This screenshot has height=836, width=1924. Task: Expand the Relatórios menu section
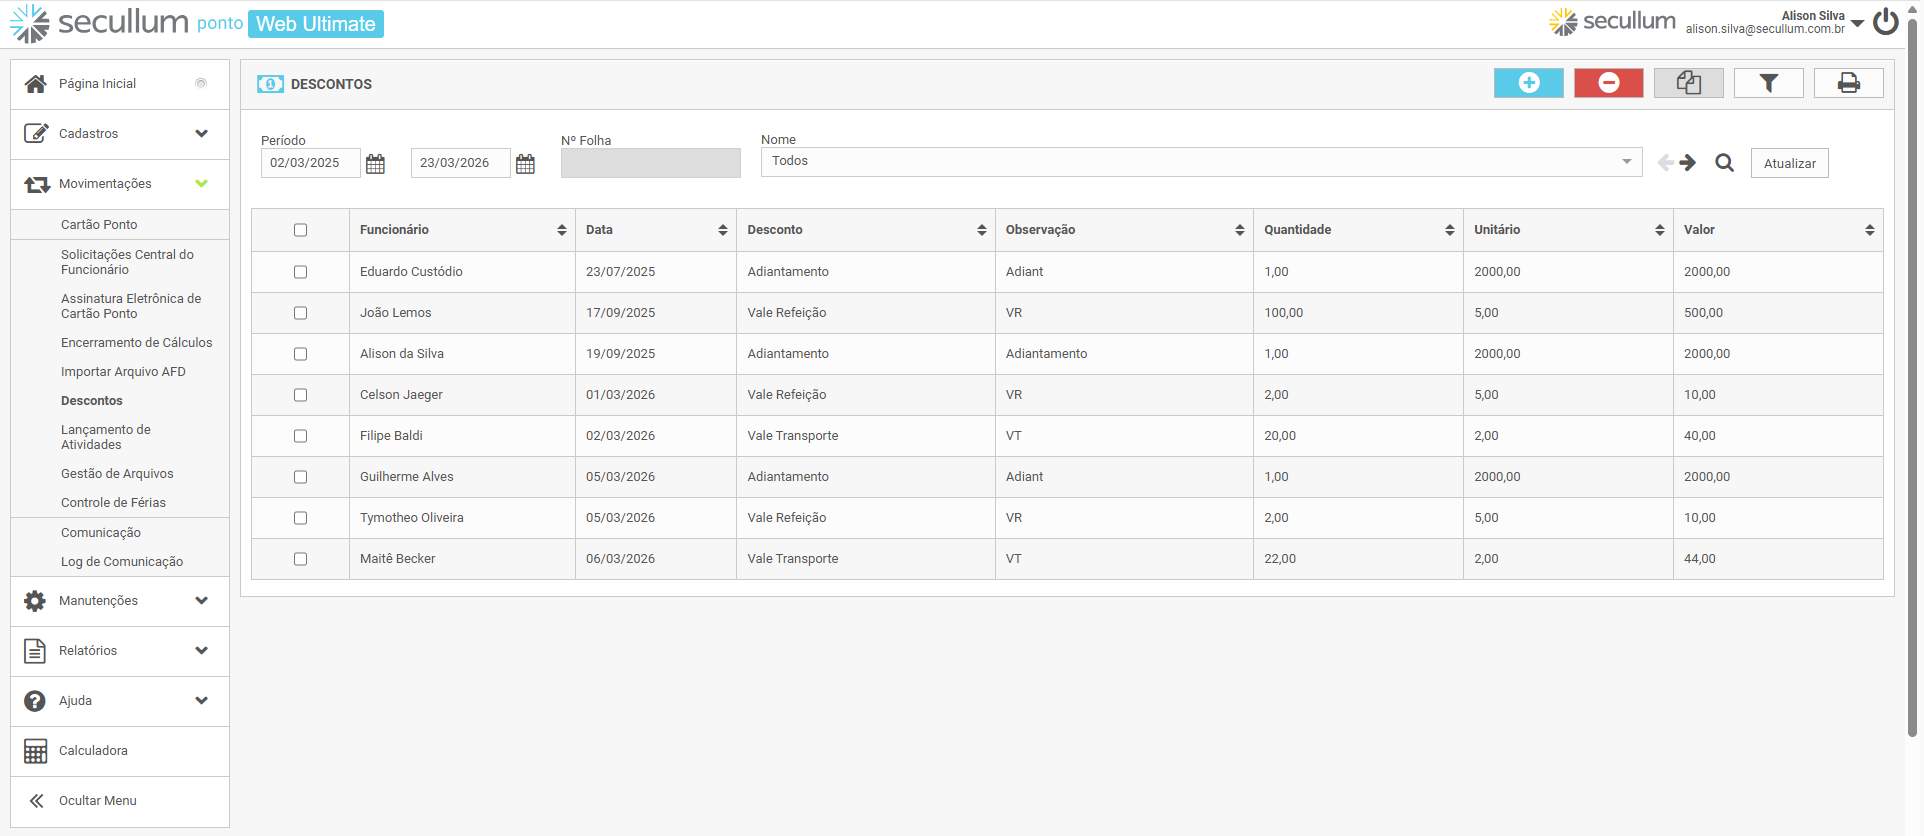coord(120,651)
